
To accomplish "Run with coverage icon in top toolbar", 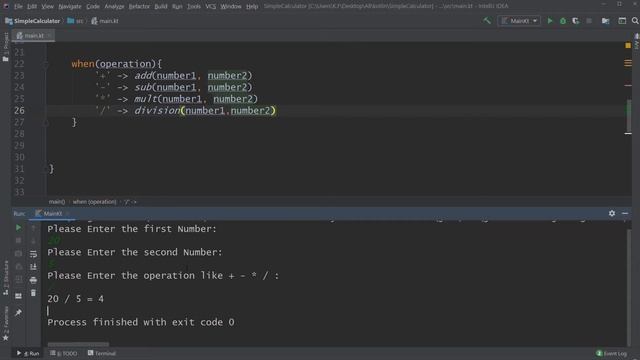I will click(576, 21).
